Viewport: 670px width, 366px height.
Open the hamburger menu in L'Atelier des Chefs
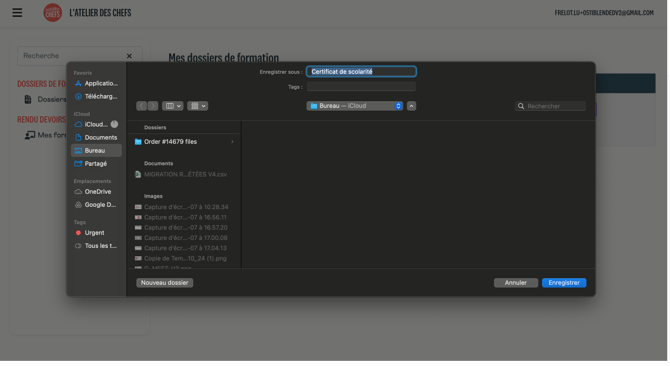click(17, 13)
